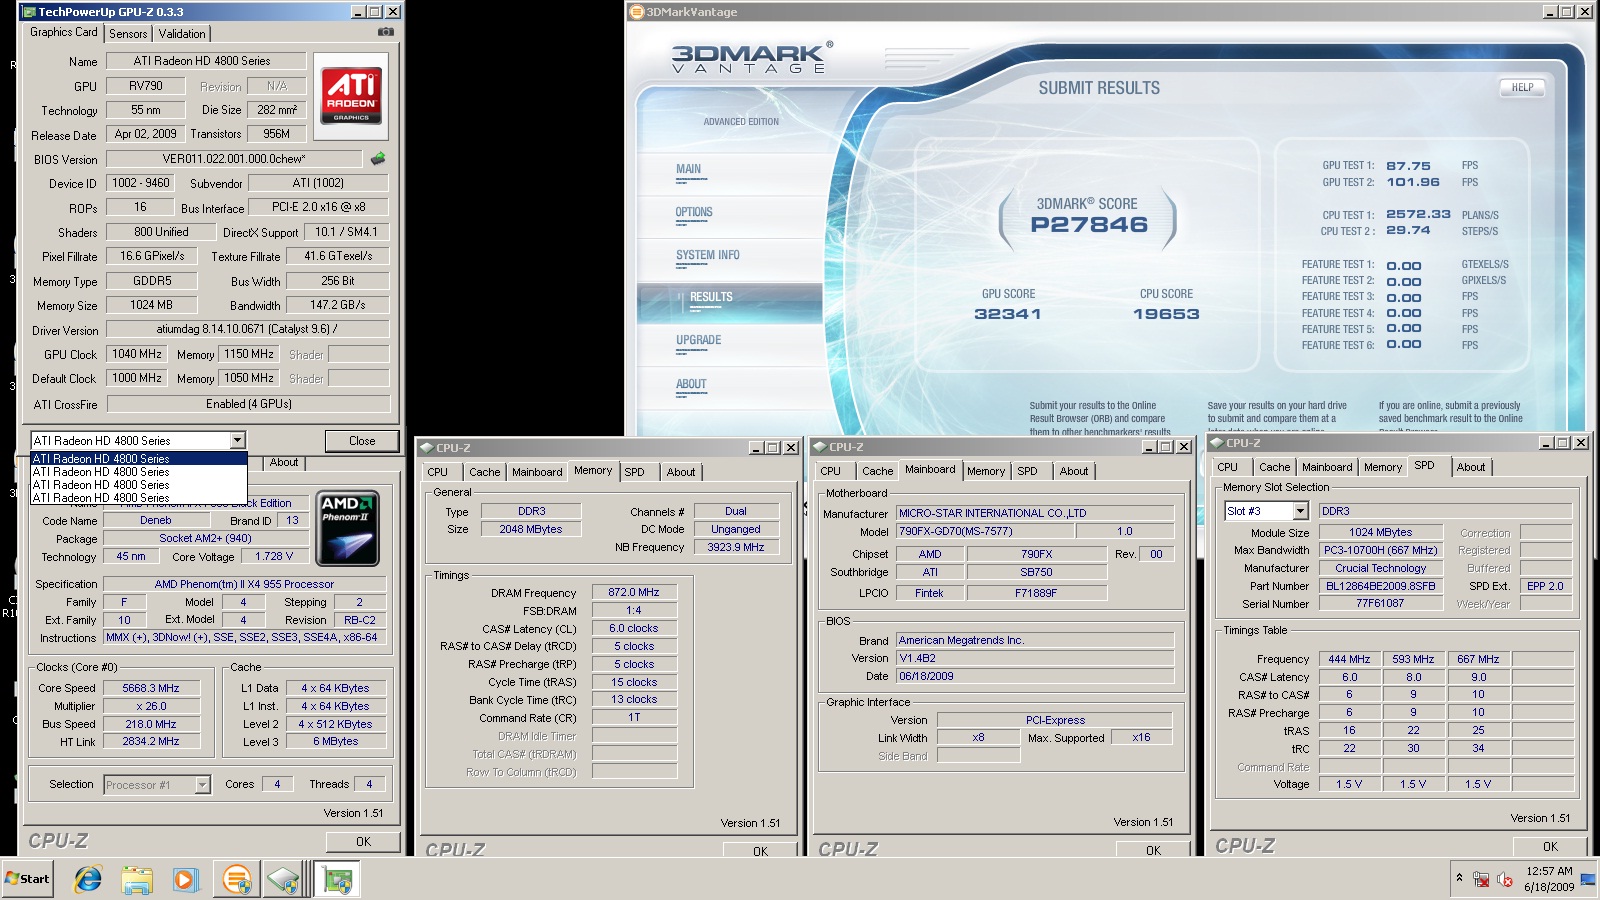Click the CPU-Z taskbar icon
The image size is (1600, 900).
point(283,879)
